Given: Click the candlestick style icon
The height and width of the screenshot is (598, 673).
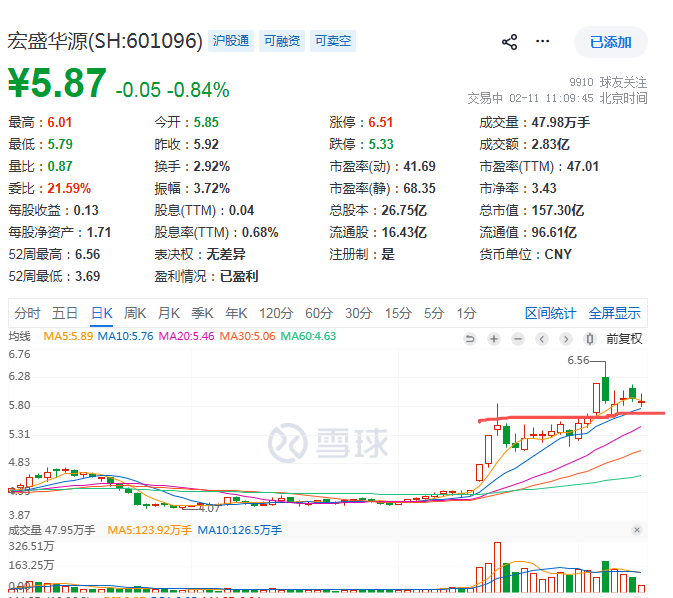Looking at the screenshot, I should pyautogui.click(x=590, y=339).
